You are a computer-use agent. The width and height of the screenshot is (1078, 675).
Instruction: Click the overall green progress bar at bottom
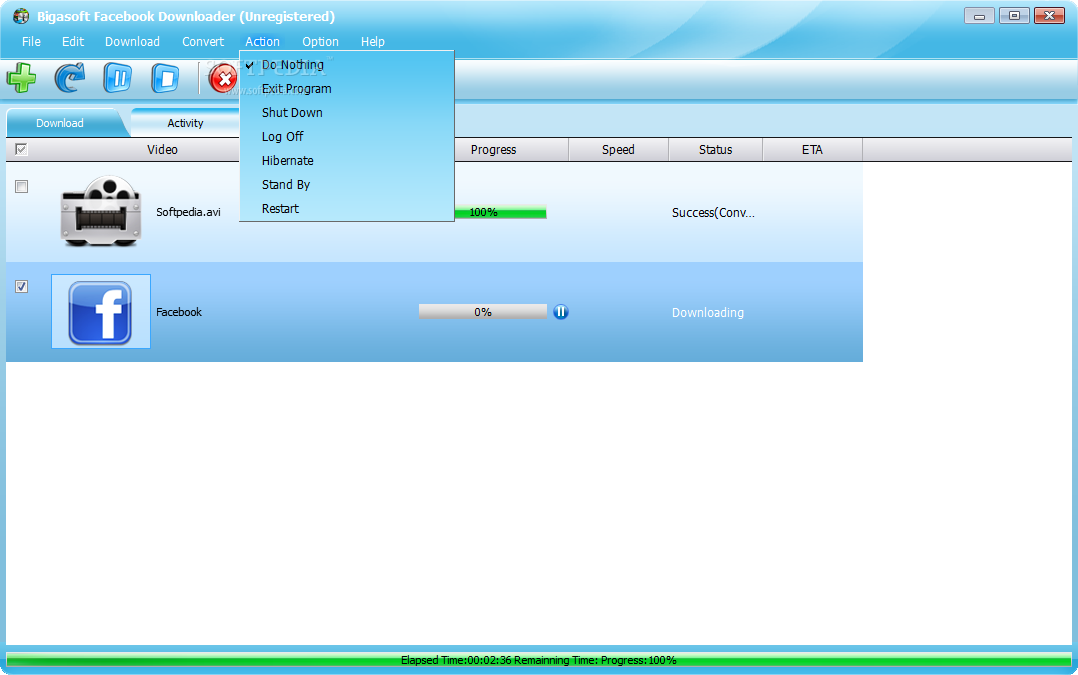[x=539, y=660]
